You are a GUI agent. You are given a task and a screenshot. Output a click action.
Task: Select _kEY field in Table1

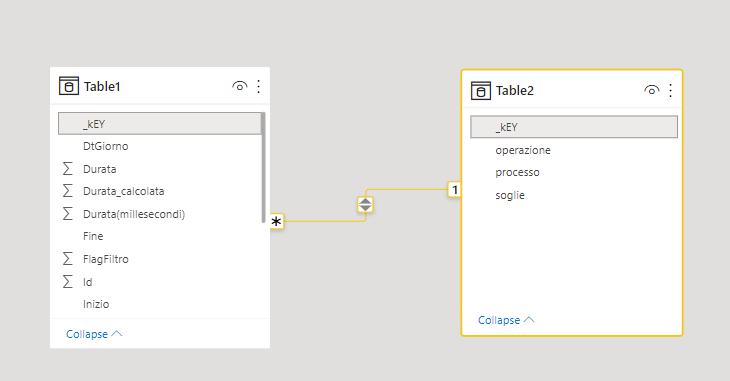[x=160, y=123]
